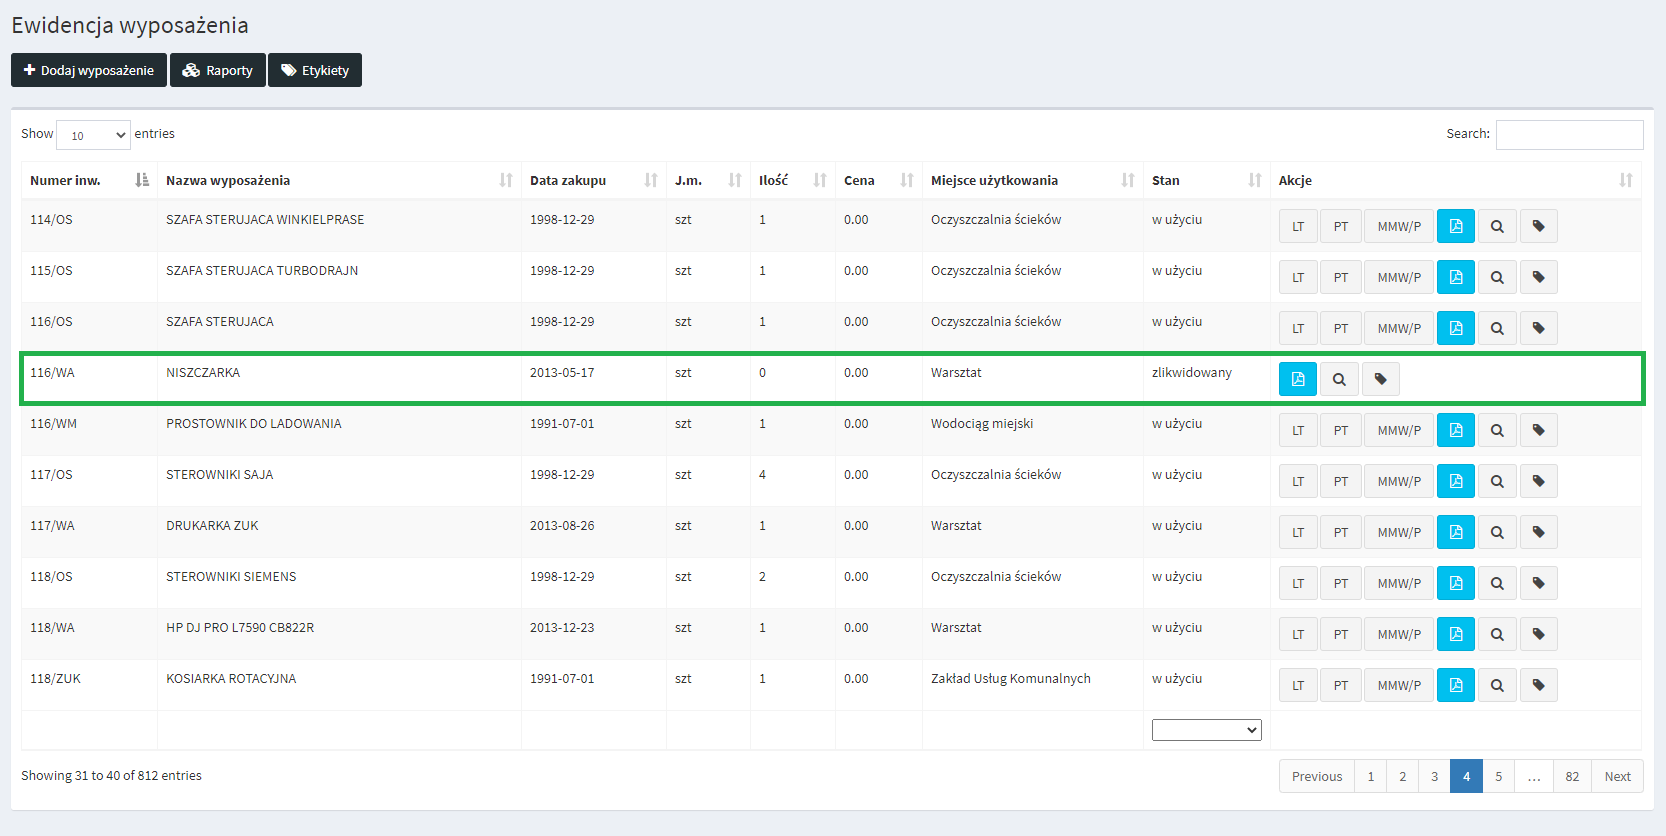Screen dimensions: 1666x836
Task: Go to page 5 of results
Action: 1498,776
